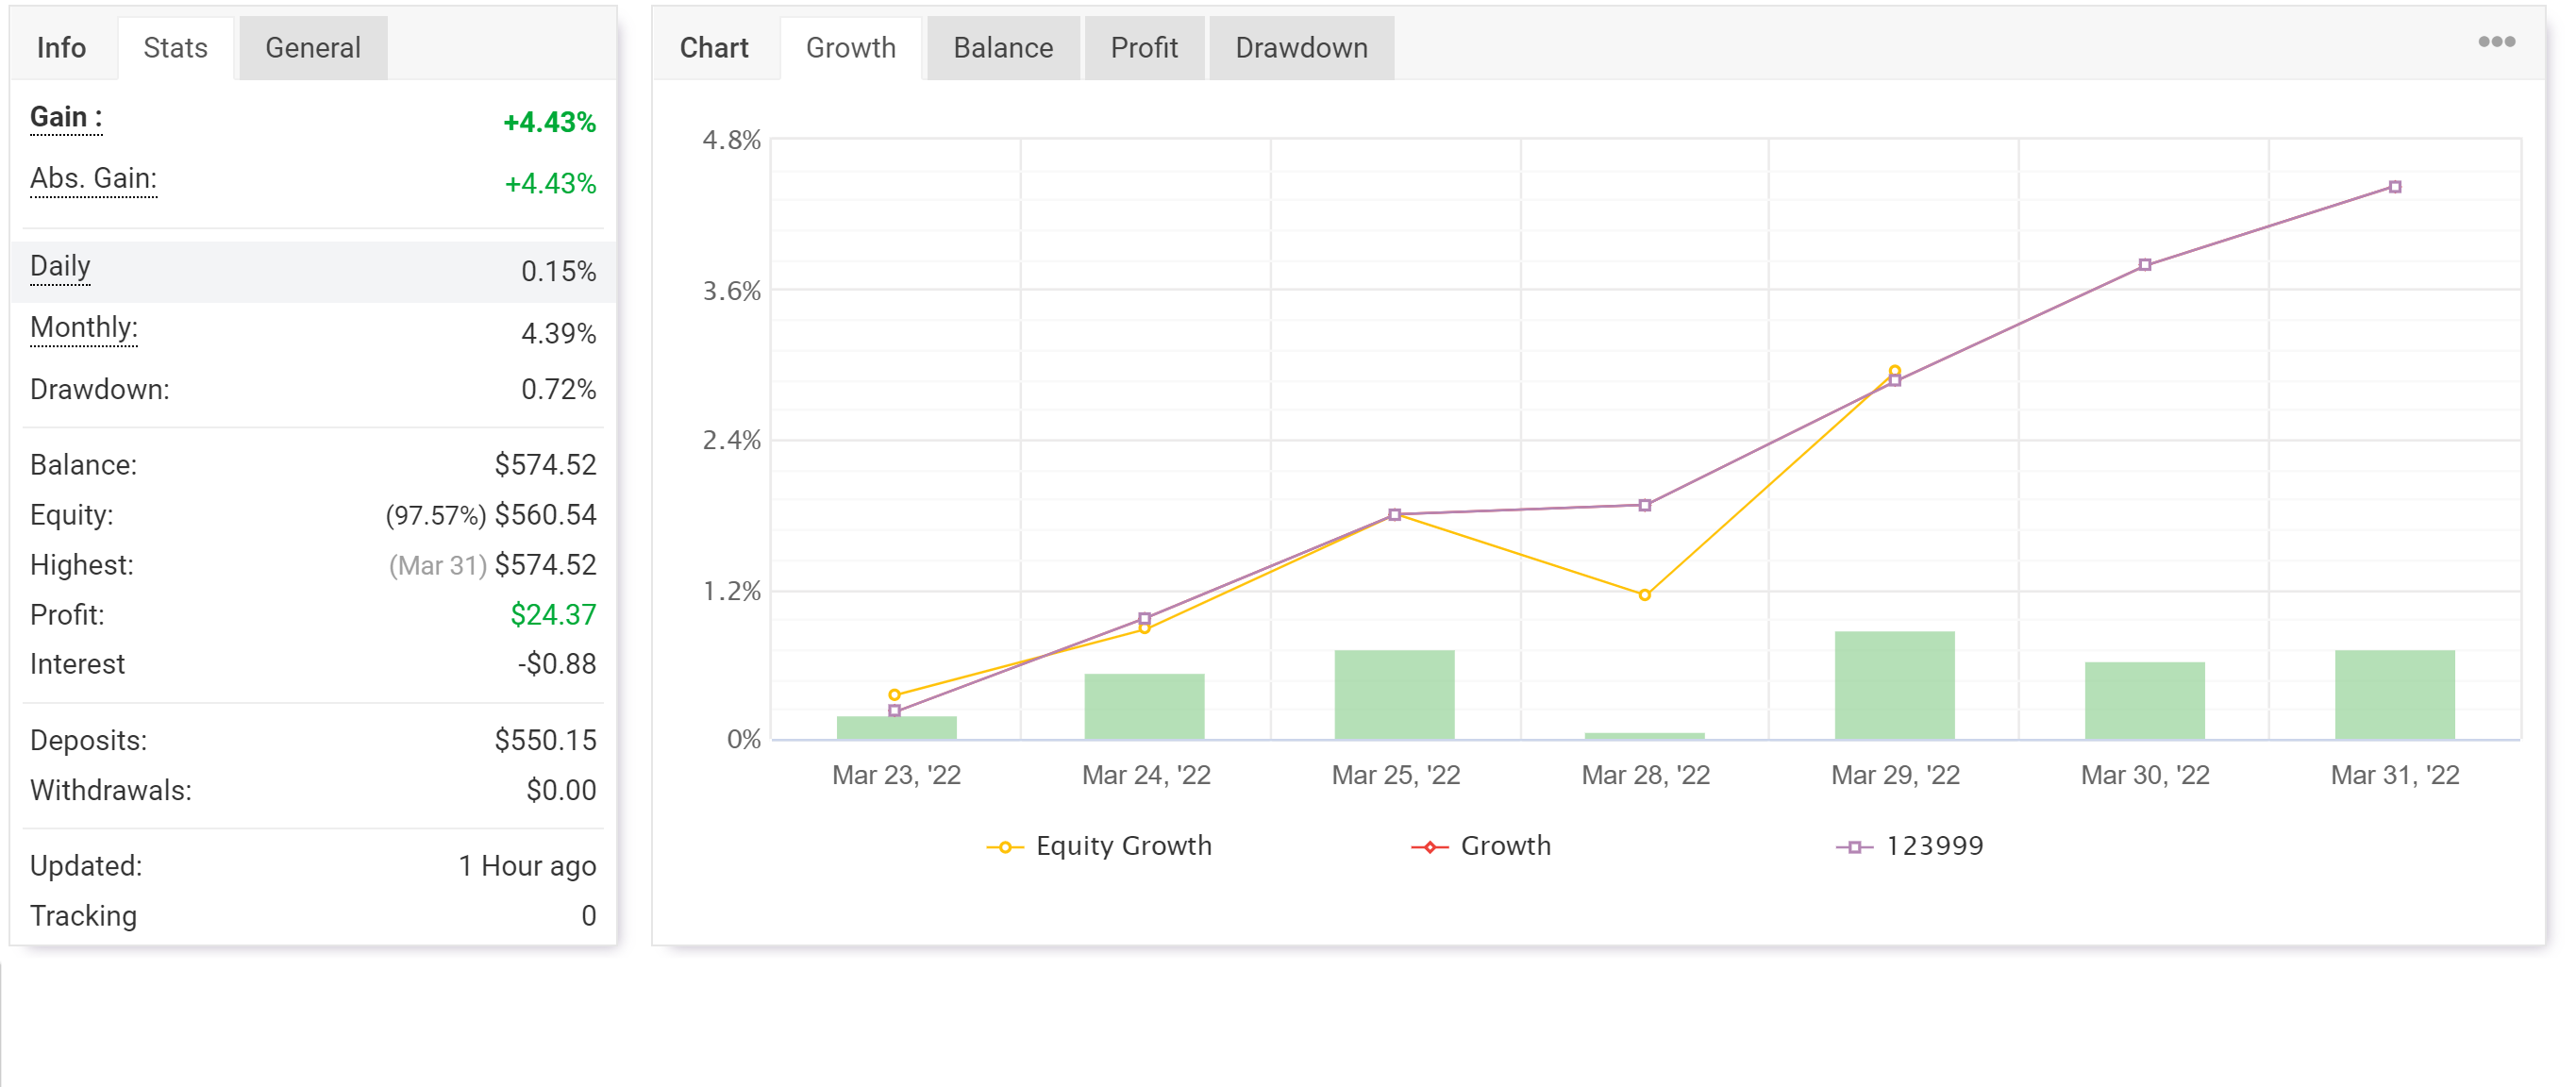This screenshot has height=1087, width=2576.
Task: Click the Mar 25 green profit bar
Action: point(1393,695)
